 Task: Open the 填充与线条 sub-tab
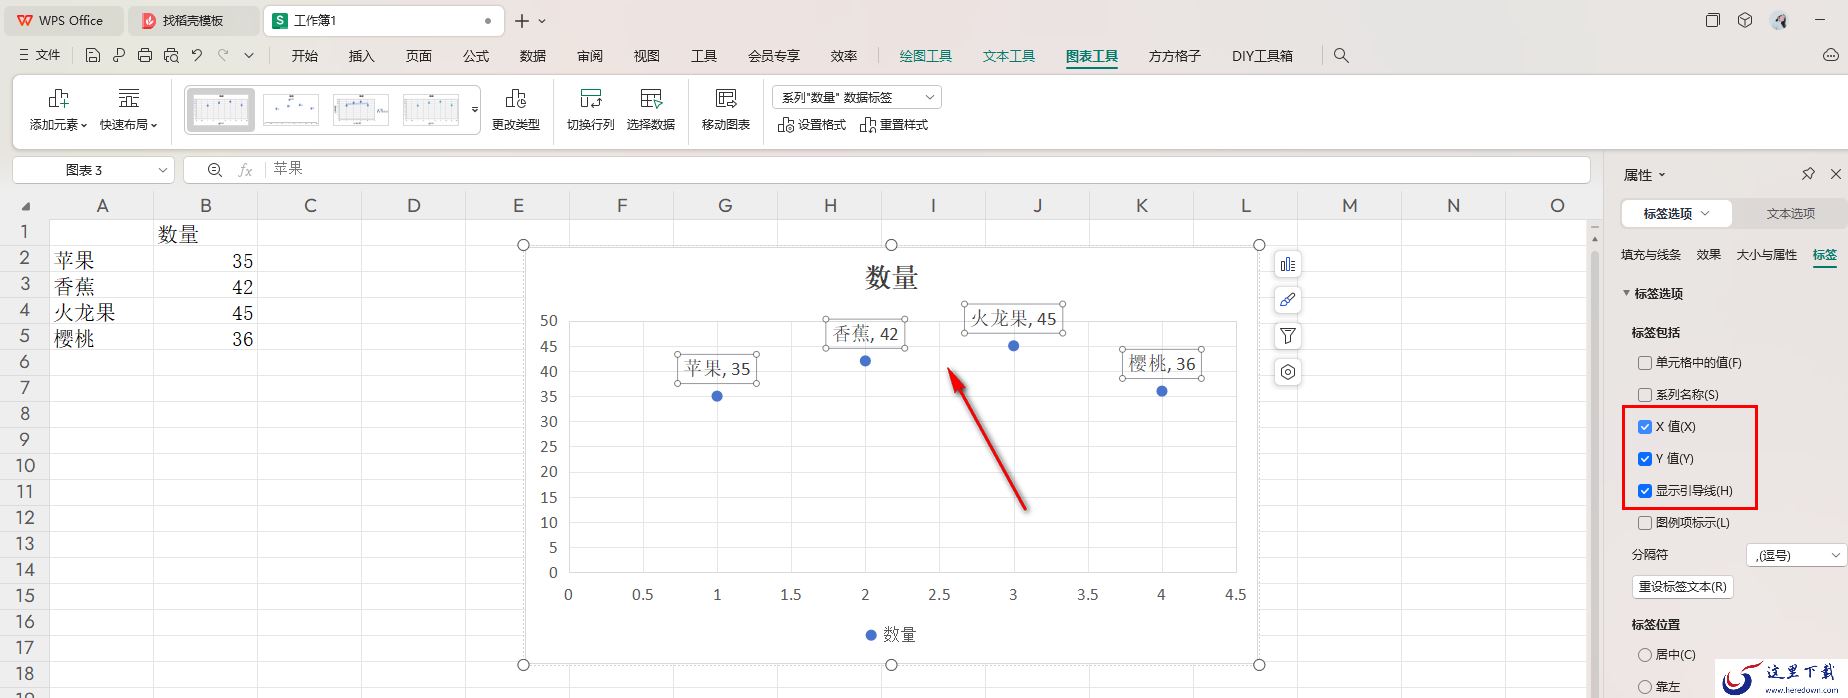click(x=1650, y=255)
